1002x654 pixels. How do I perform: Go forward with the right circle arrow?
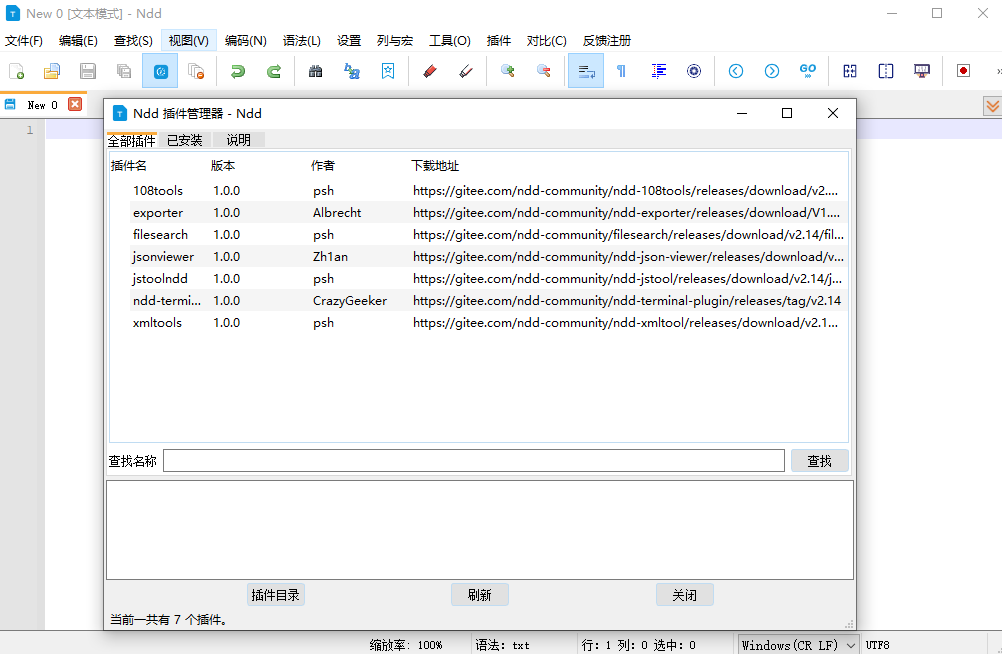click(x=772, y=71)
